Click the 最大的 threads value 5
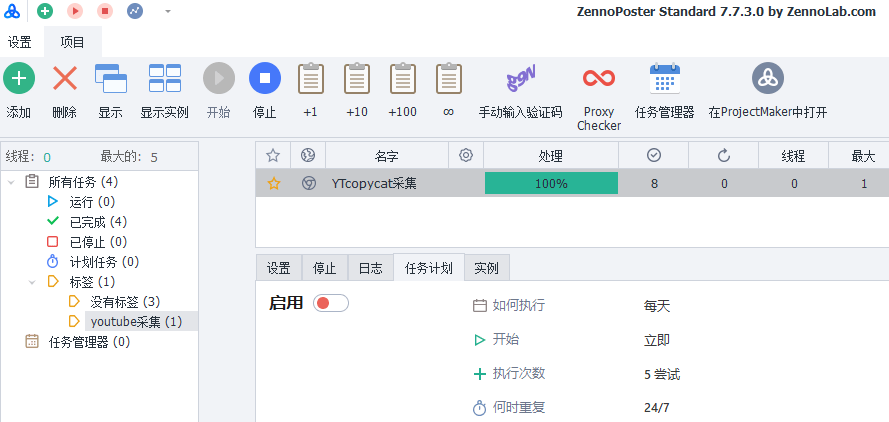 [154, 157]
